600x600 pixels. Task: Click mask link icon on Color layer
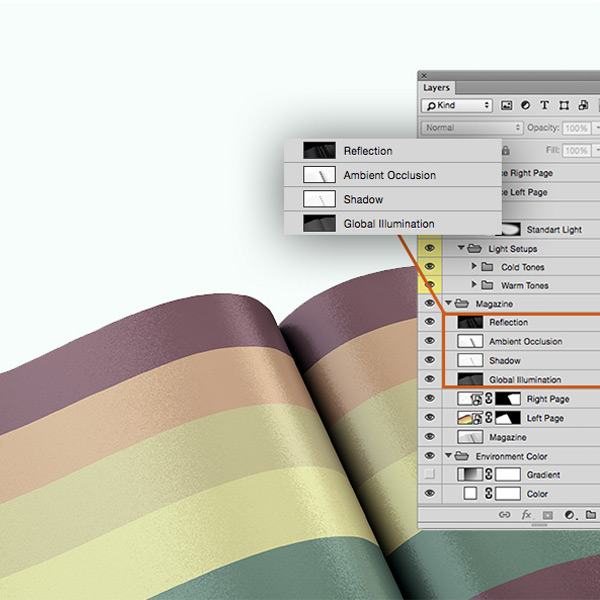tap(489, 494)
